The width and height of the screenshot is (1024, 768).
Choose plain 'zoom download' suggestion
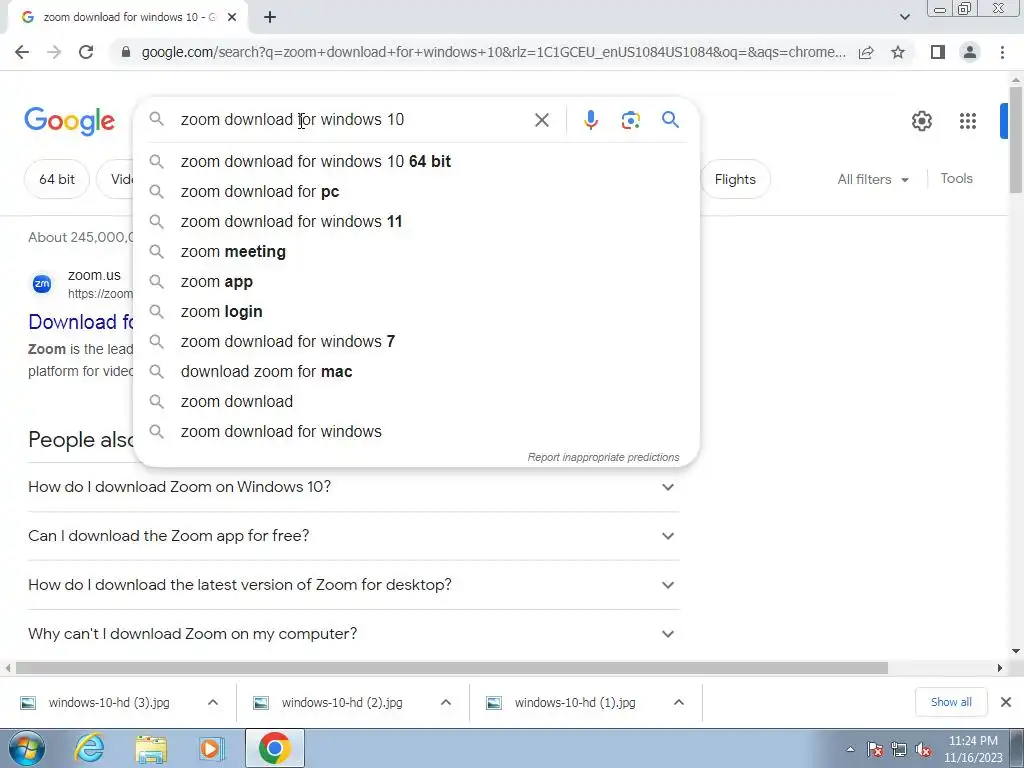point(417,402)
